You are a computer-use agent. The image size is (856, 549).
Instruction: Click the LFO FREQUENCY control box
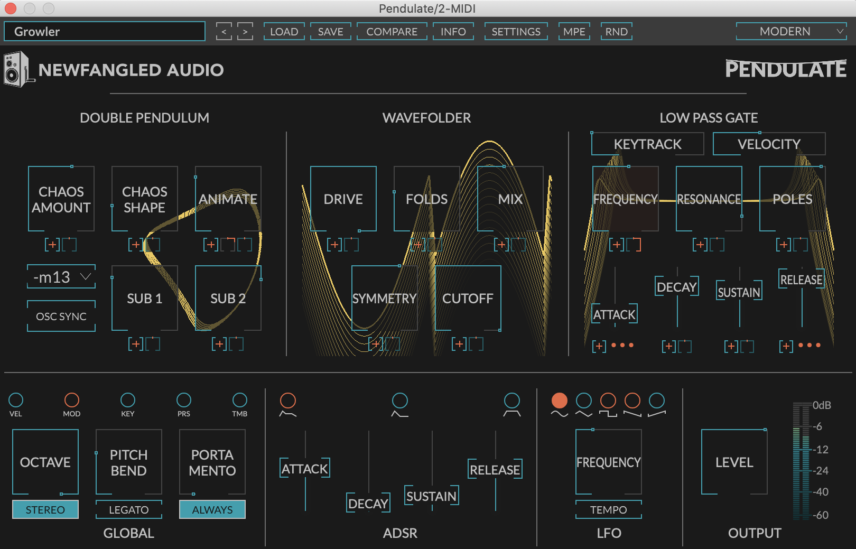608,462
